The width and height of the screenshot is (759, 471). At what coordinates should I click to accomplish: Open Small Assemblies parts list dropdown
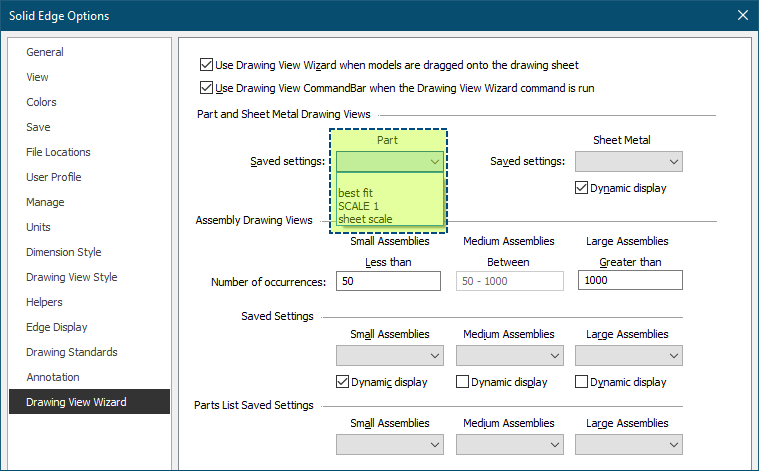390,445
